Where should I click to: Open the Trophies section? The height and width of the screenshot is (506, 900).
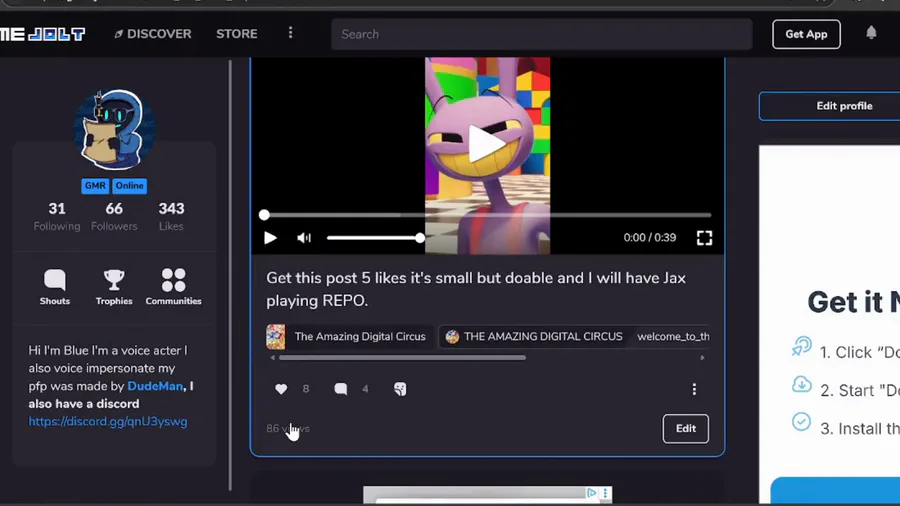114,287
